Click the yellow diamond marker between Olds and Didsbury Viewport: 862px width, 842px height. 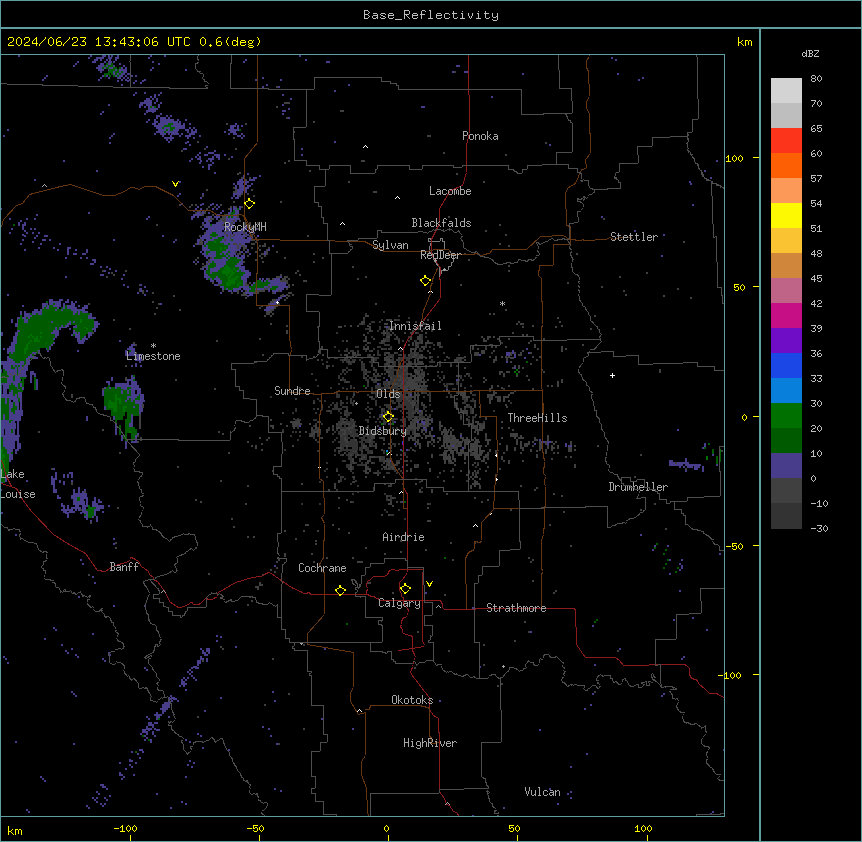pos(389,417)
